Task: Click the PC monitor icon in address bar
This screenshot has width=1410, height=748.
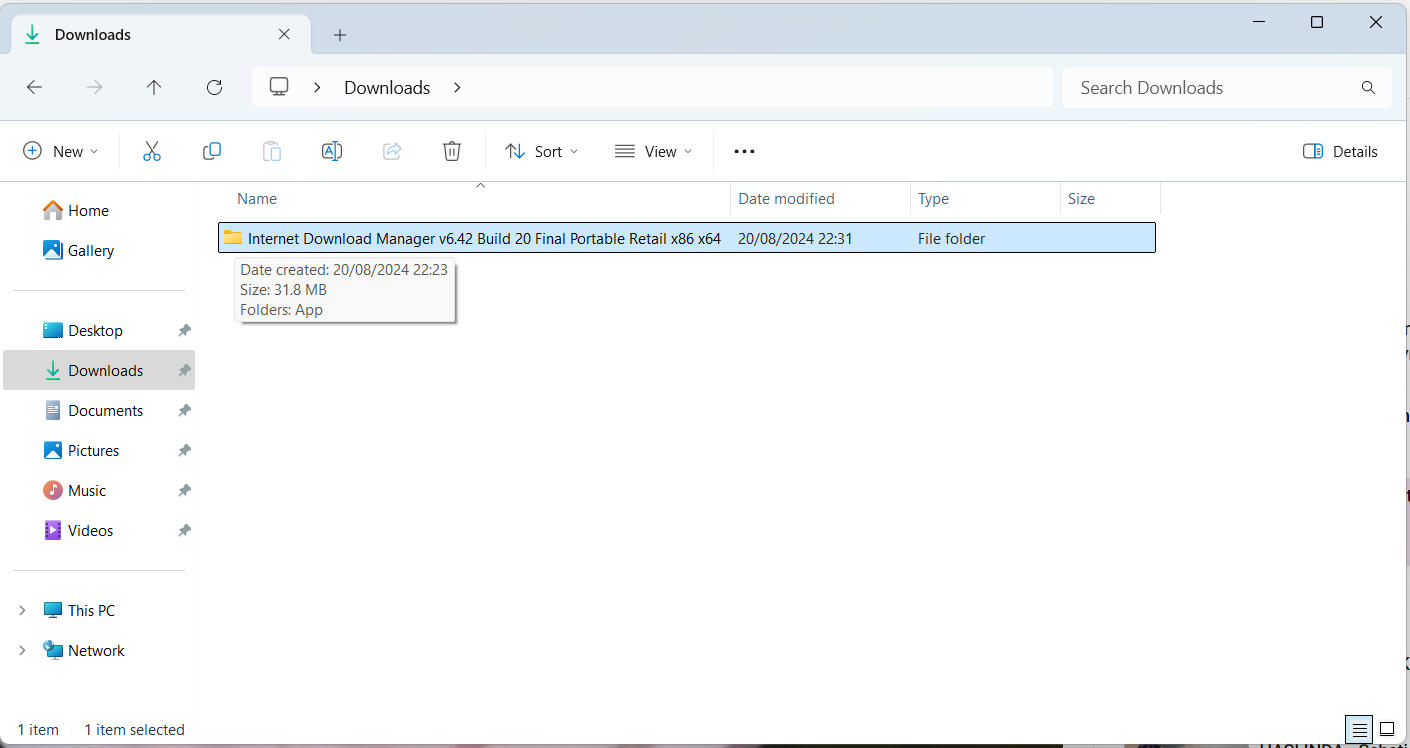Action: tap(279, 87)
